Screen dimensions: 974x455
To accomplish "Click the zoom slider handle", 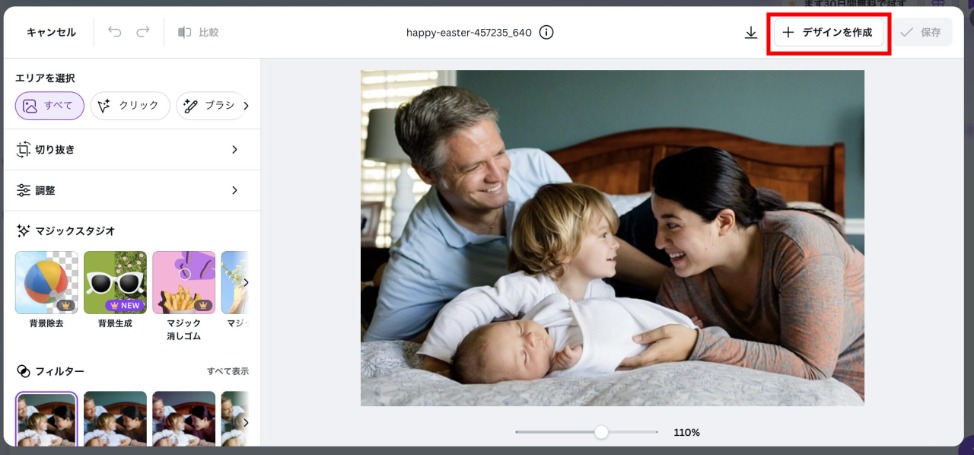I will pos(601,432).
